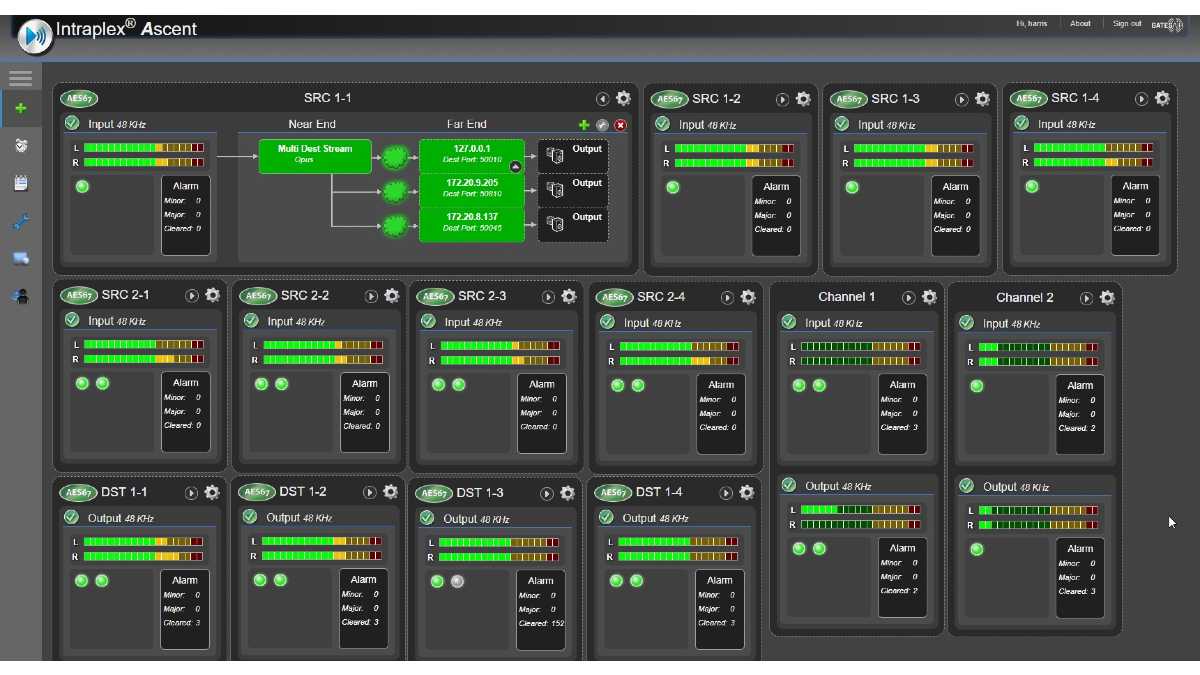Screen dimensions: 1200x675
Task: Toggle the SRC 2-2 Input check indicator
Action: (x=251, y=320)
